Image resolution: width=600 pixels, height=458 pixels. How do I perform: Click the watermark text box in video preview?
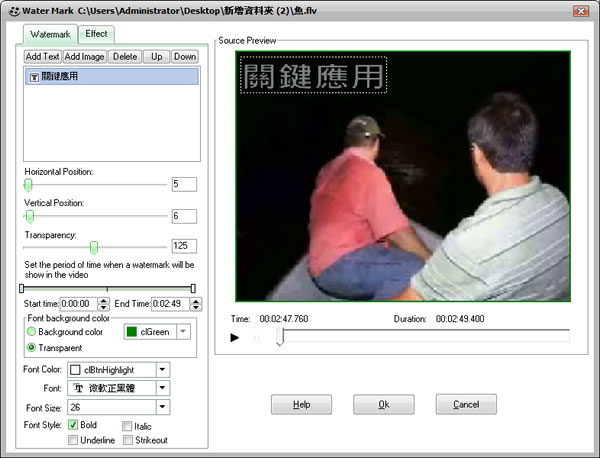point(313,75)
